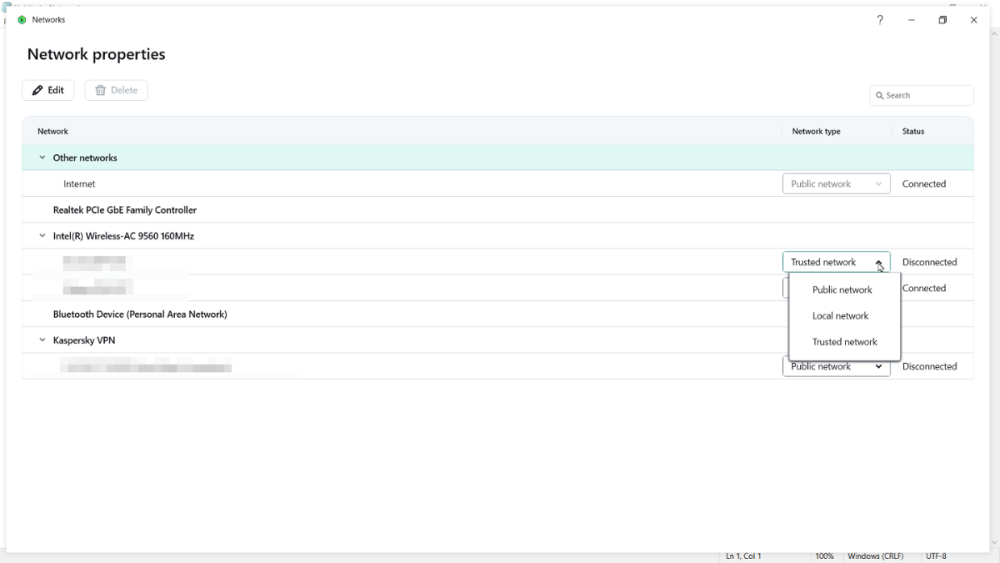Screen dimensions: 1000x563
Task: Select the Bluetooth Device (Personal Area Network) row
Action: click(497, 314)
